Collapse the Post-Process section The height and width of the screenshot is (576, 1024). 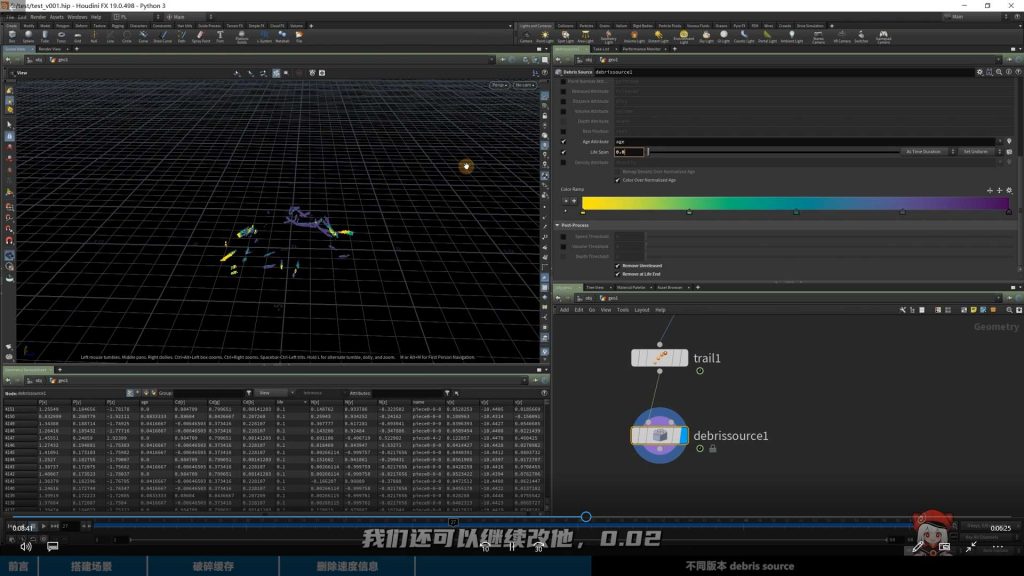point(561,223)
